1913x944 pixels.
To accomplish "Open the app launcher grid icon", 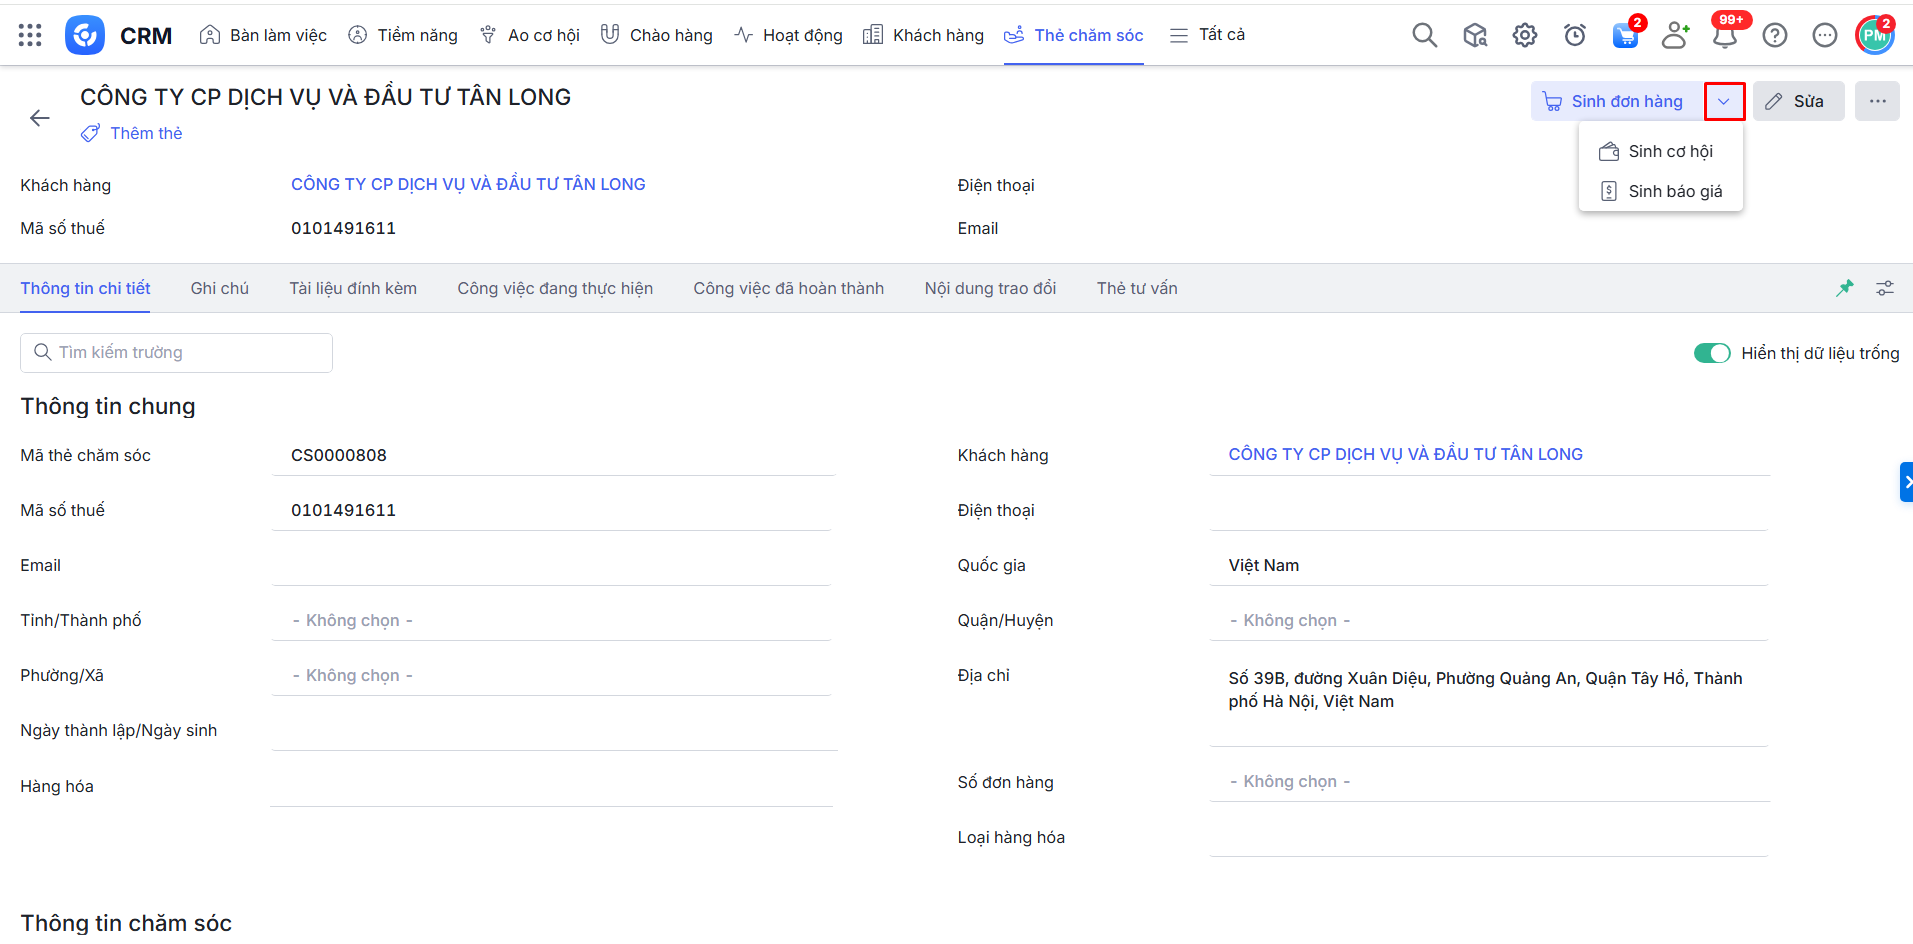I will pyautogui.click(x=30, y=35).
